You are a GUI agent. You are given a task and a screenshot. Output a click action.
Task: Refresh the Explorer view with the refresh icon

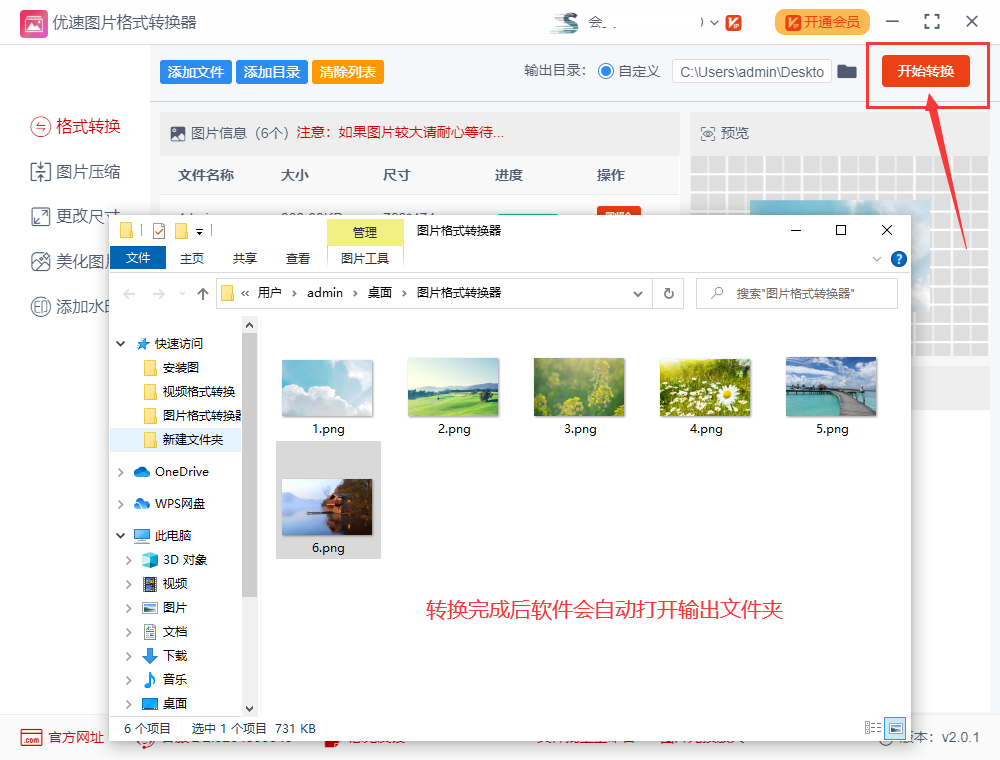[x=668, y=293]
